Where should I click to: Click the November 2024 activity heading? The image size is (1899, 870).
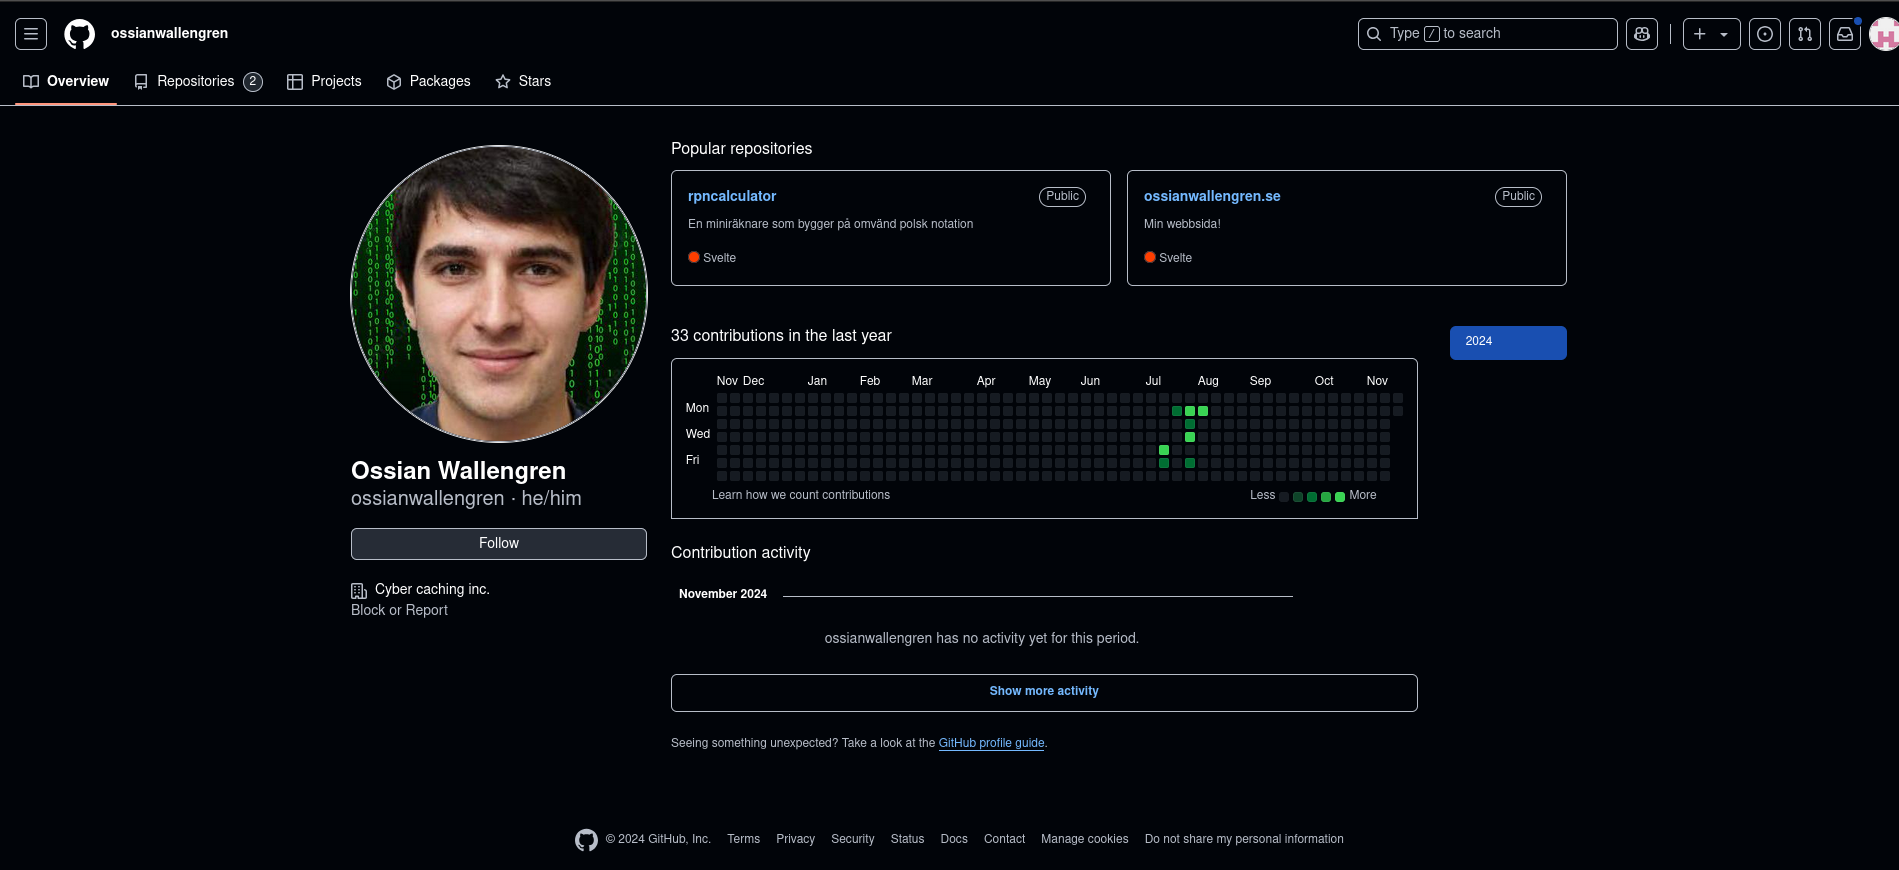723,594
